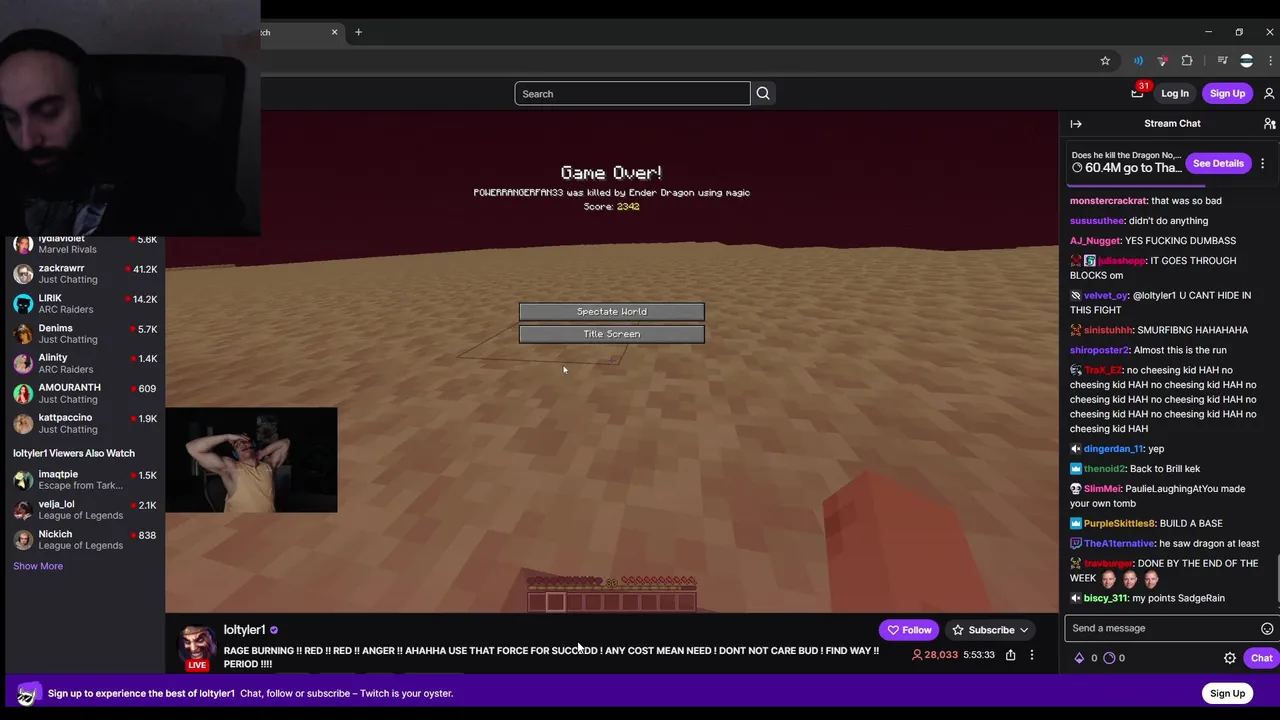Restore down the browser window
Image resolution: width=1280 pixels, height=720 pixels.
coord(1239,32)
